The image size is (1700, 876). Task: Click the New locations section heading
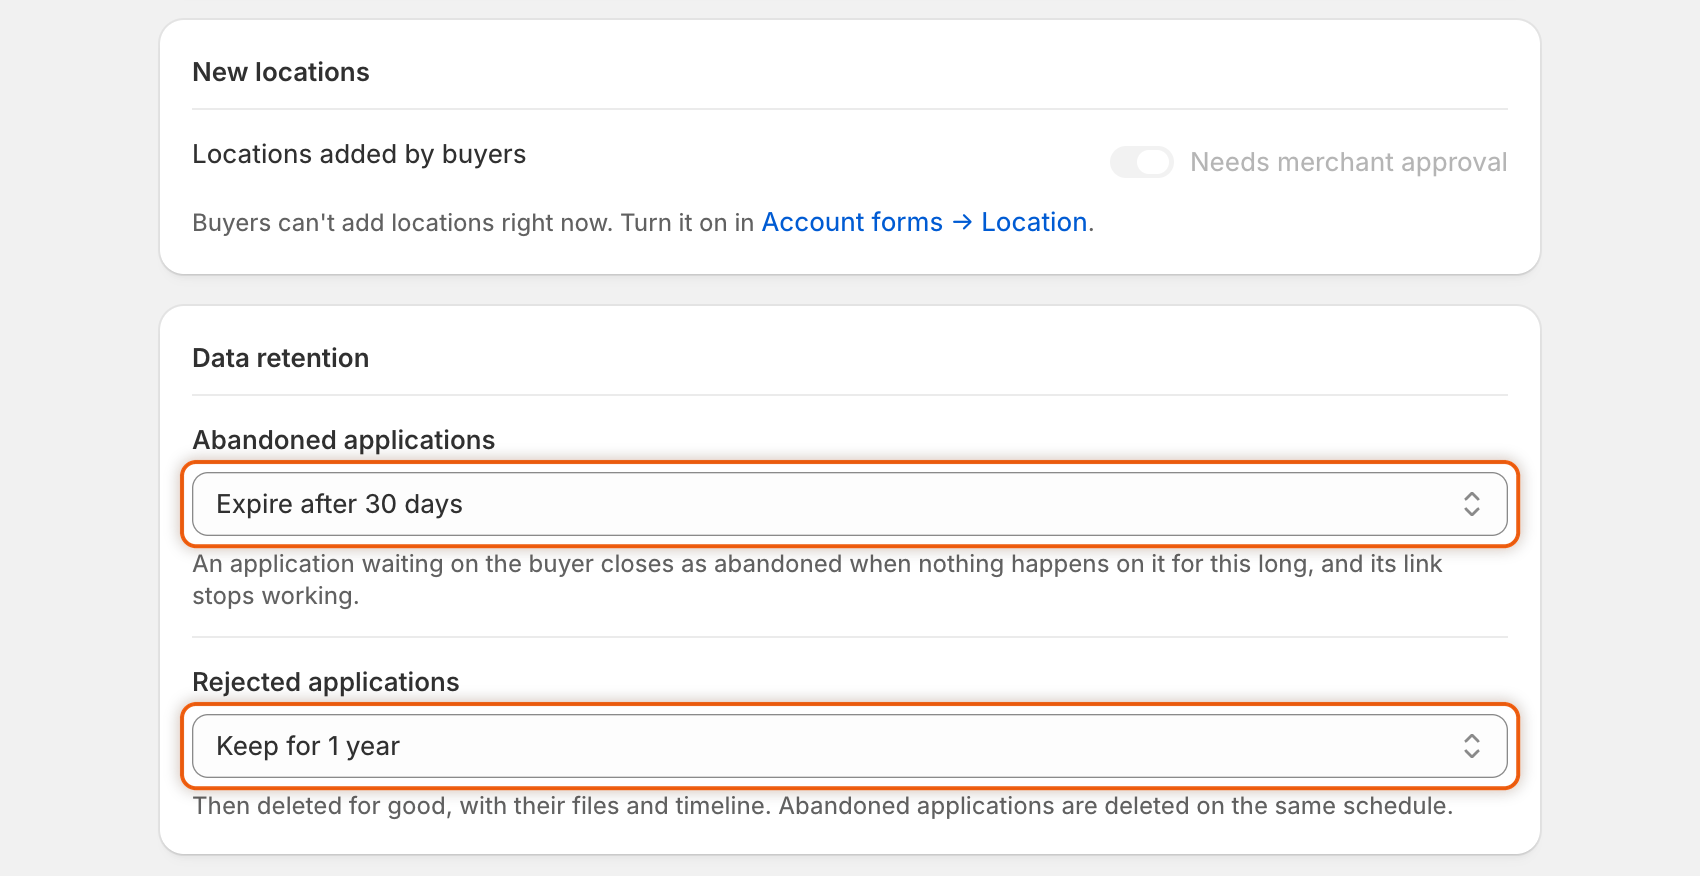281,72
